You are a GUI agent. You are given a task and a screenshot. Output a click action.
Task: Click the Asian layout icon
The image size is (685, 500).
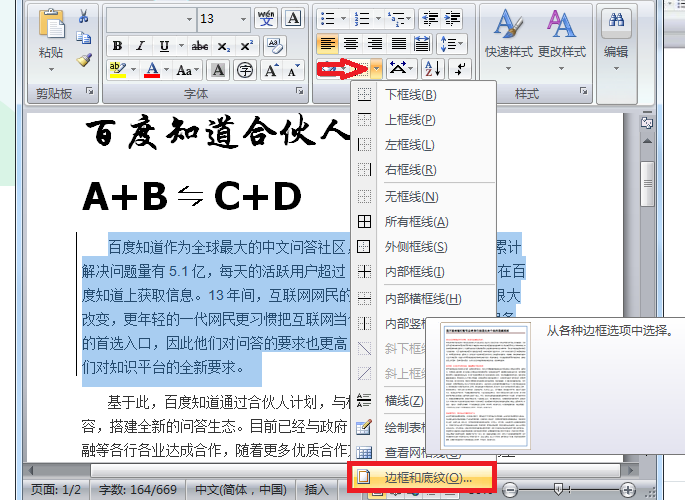(401, 69)
